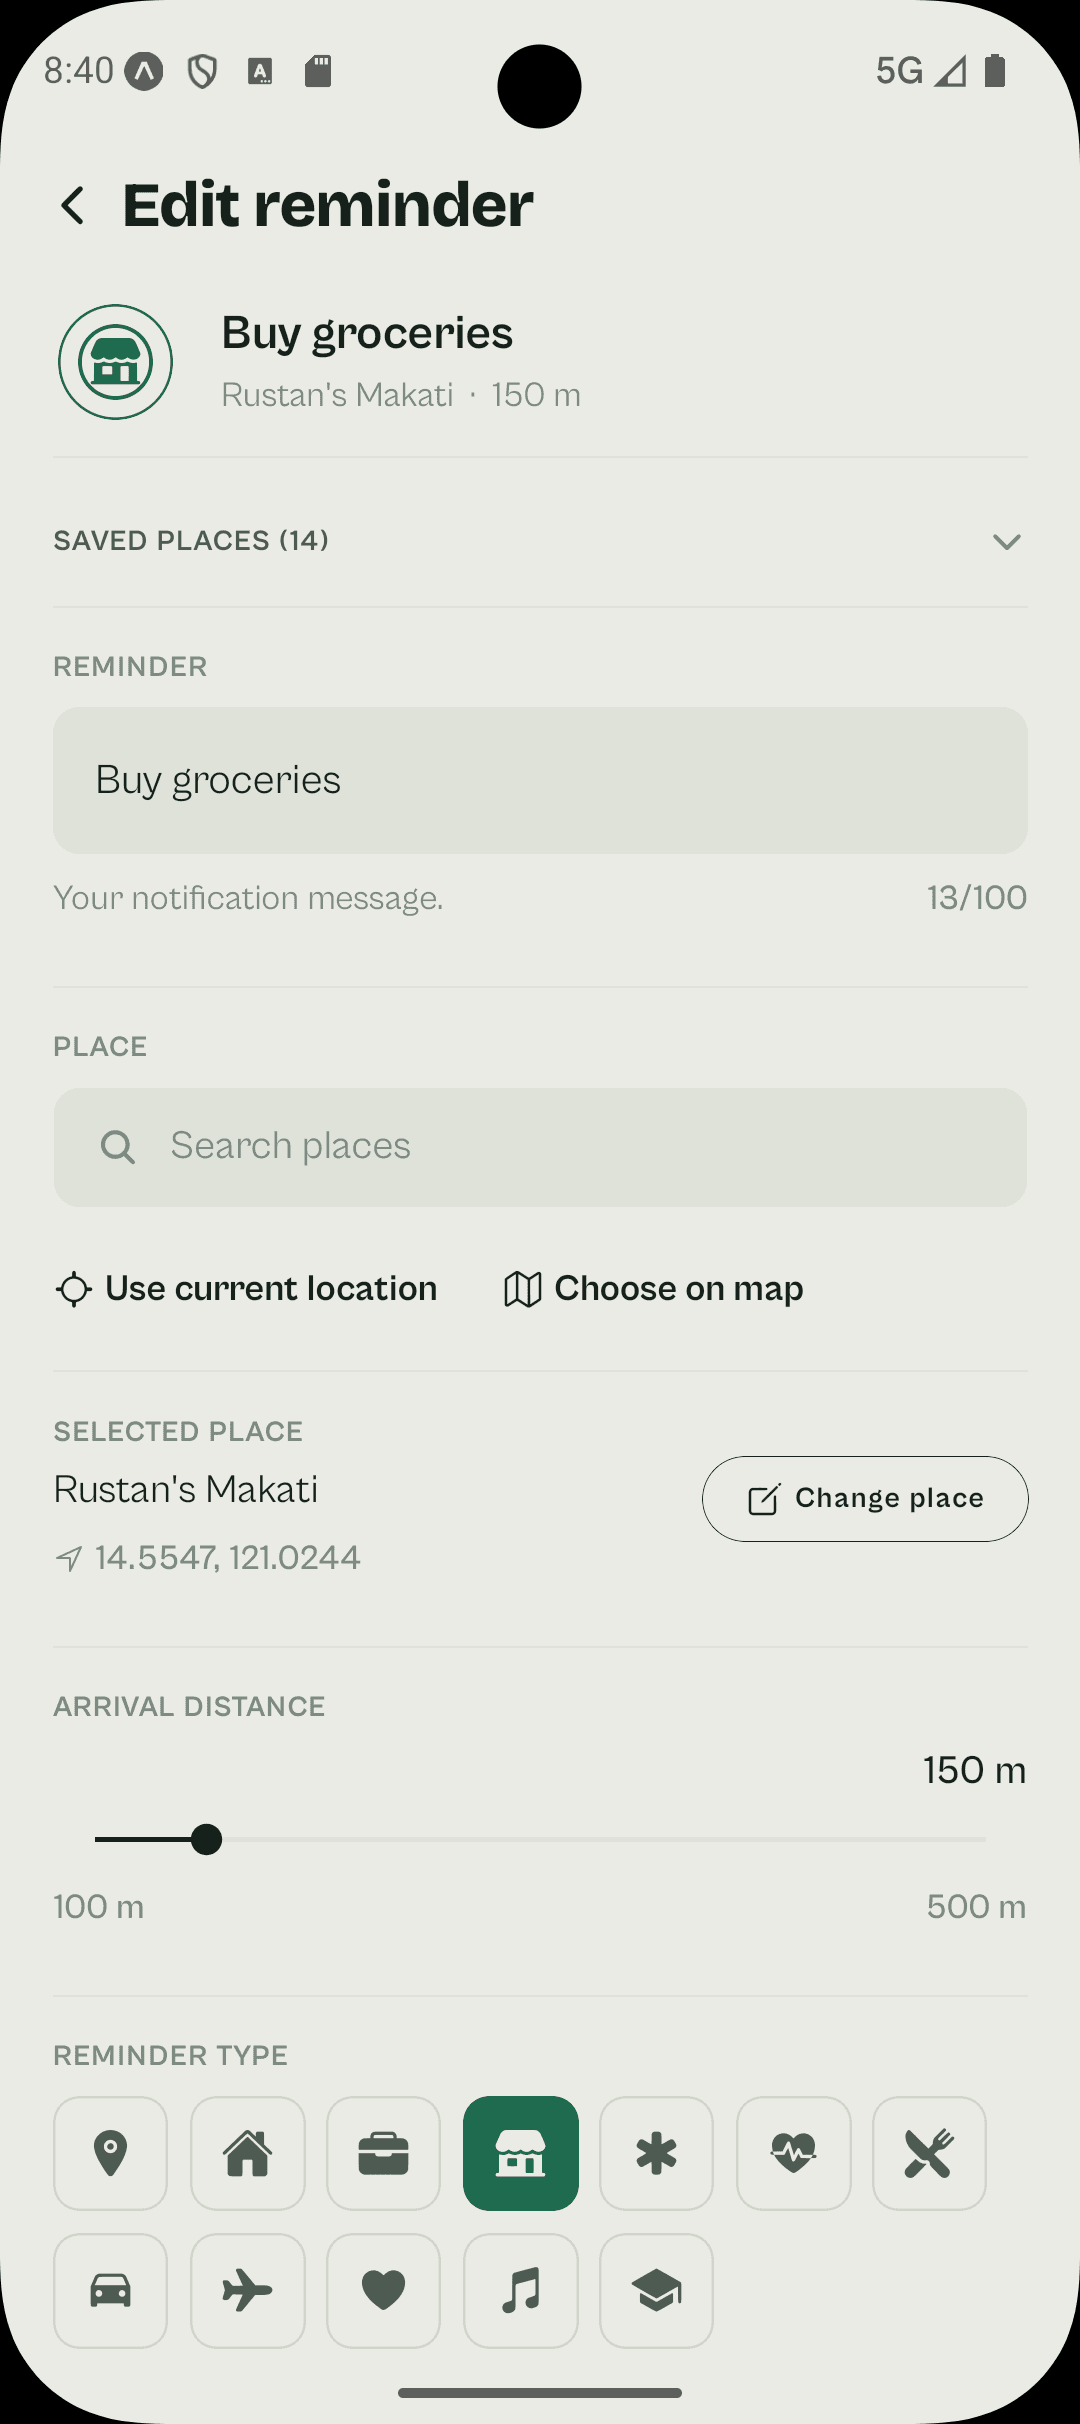Select the asterisk reminder type icon
The image size is (1080, 2424).
657,2153
